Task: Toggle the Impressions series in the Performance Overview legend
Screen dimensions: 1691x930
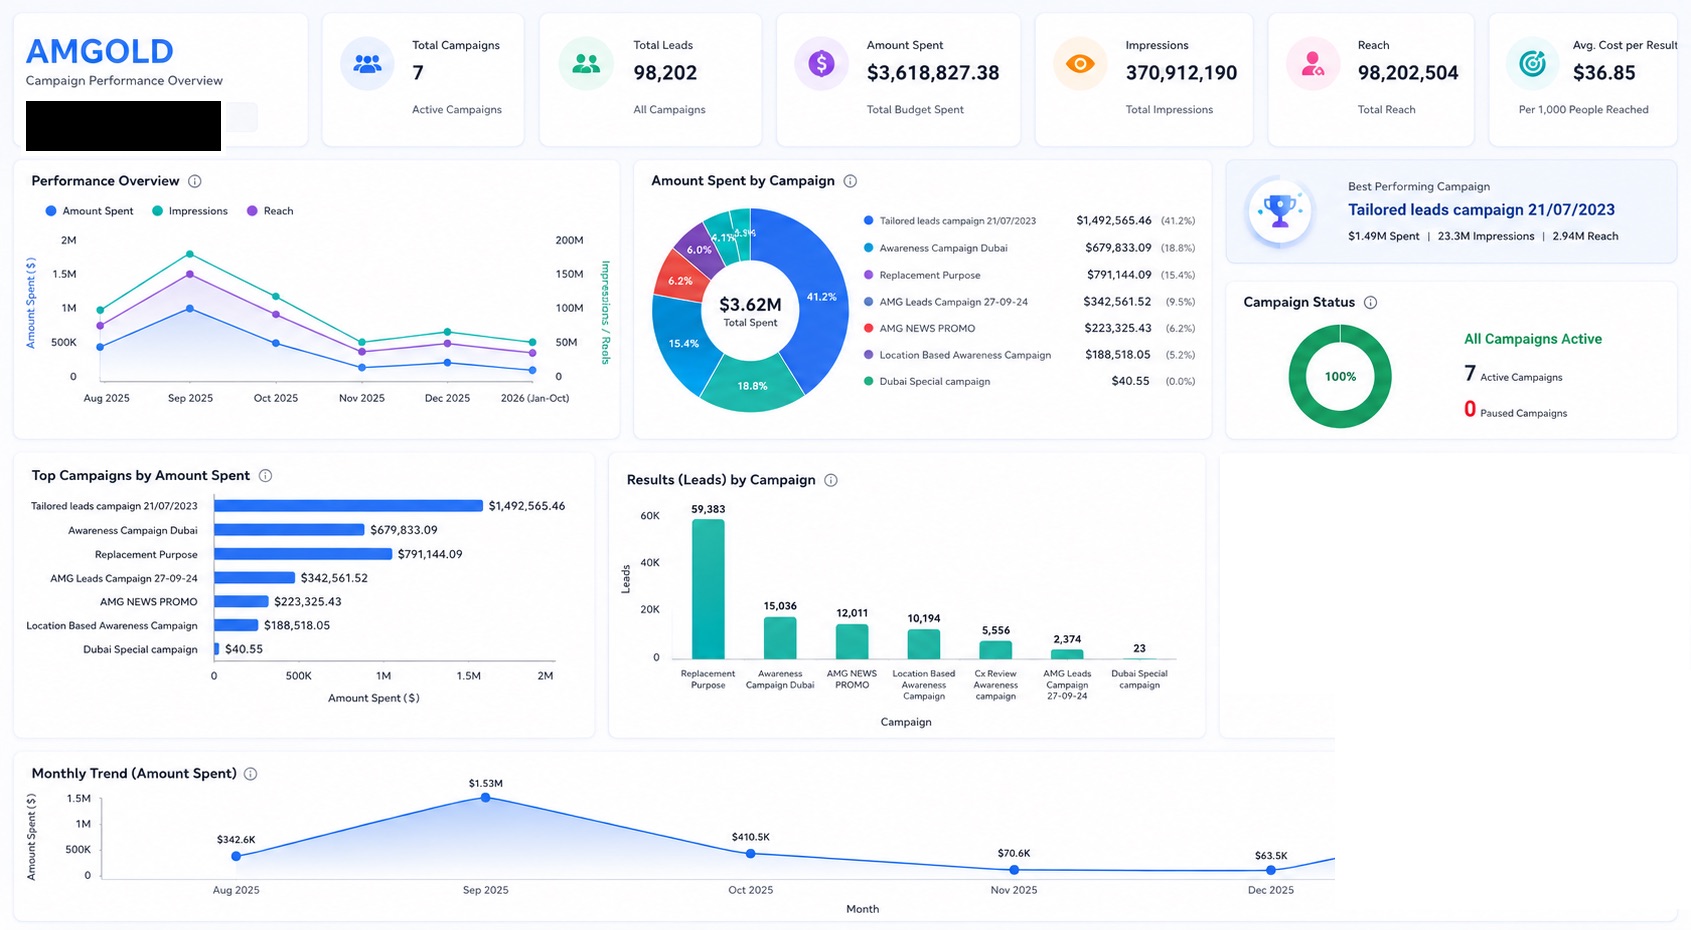Action: coord(190,211)
